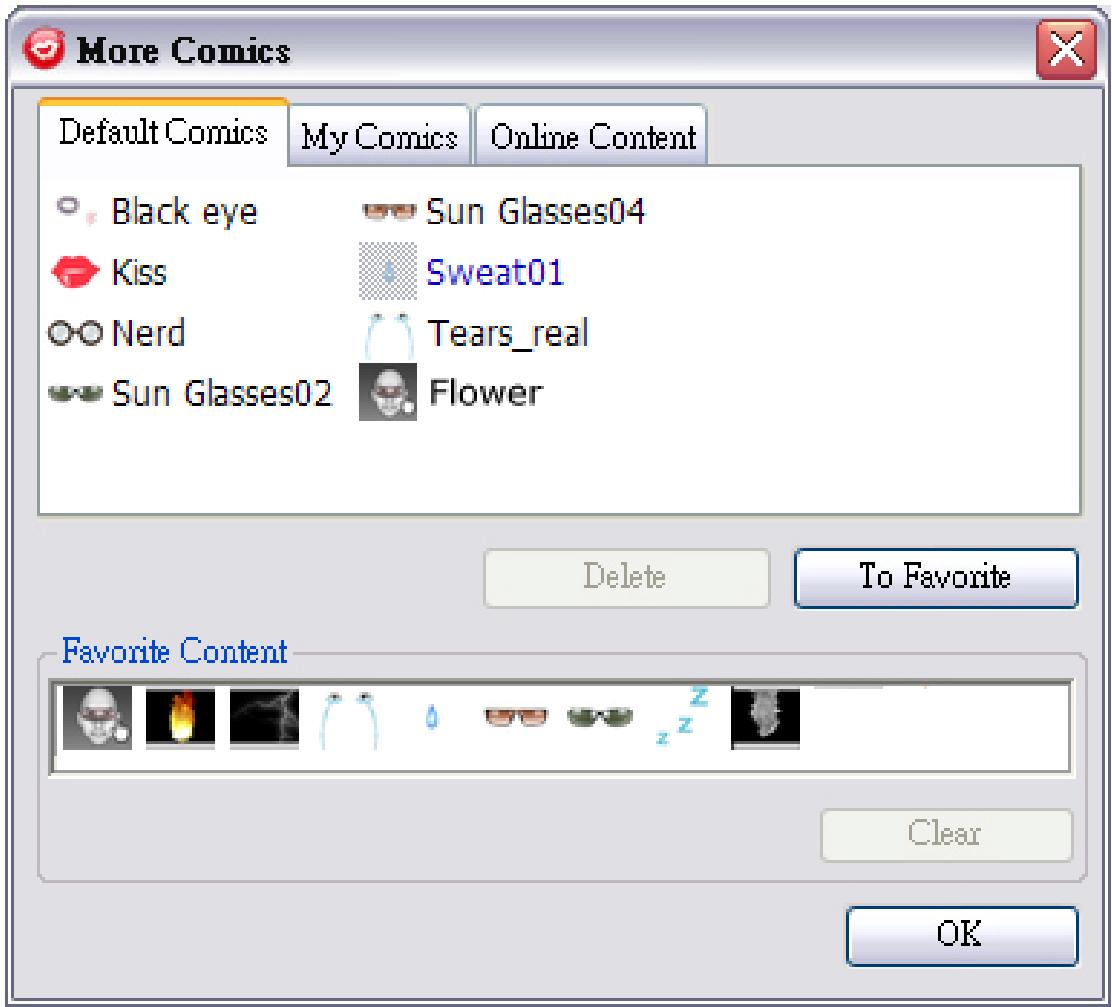Select the Kiss lips icon
Screen dimensions: 1112x1007
coord(75,272)
